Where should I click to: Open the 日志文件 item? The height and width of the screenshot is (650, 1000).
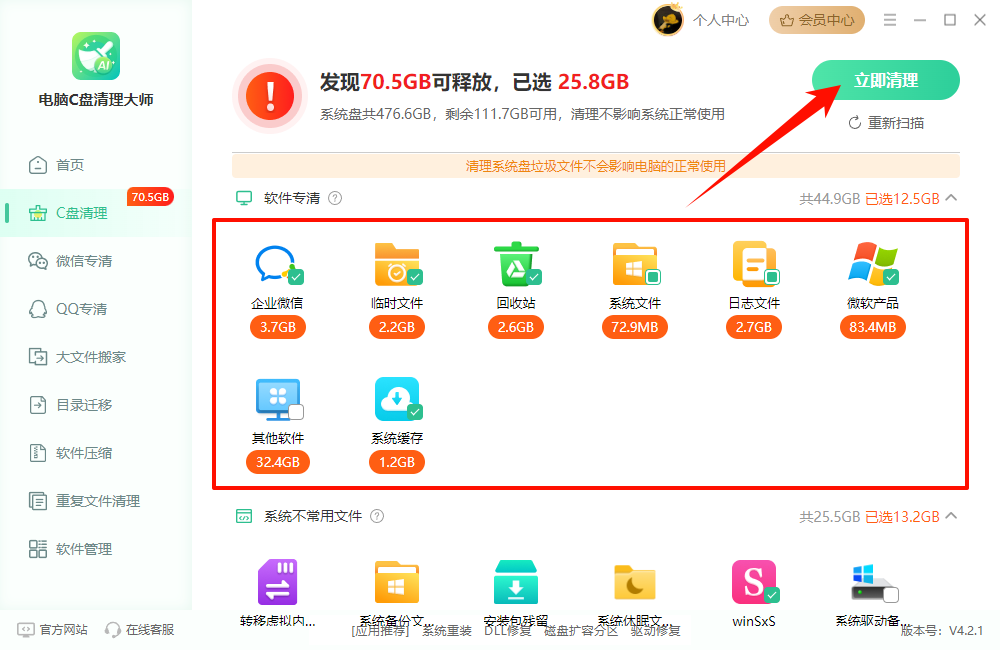tap(754, 263)
